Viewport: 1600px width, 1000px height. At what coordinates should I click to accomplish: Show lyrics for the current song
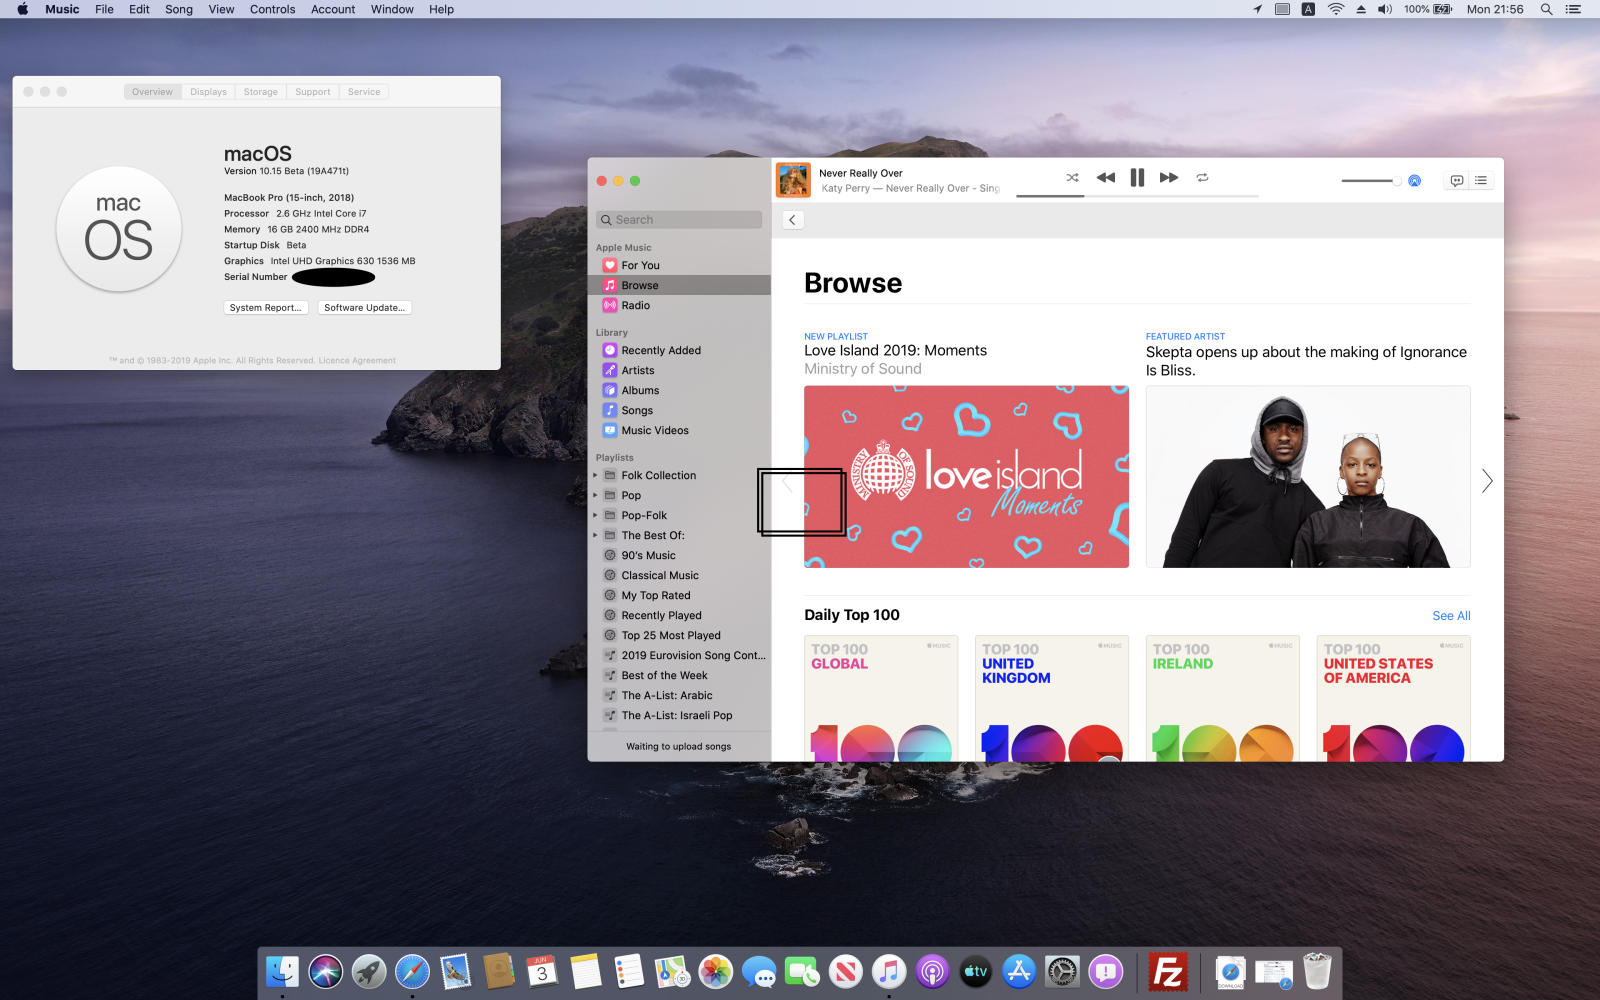pyautogui.click(x=1457, y=181)
